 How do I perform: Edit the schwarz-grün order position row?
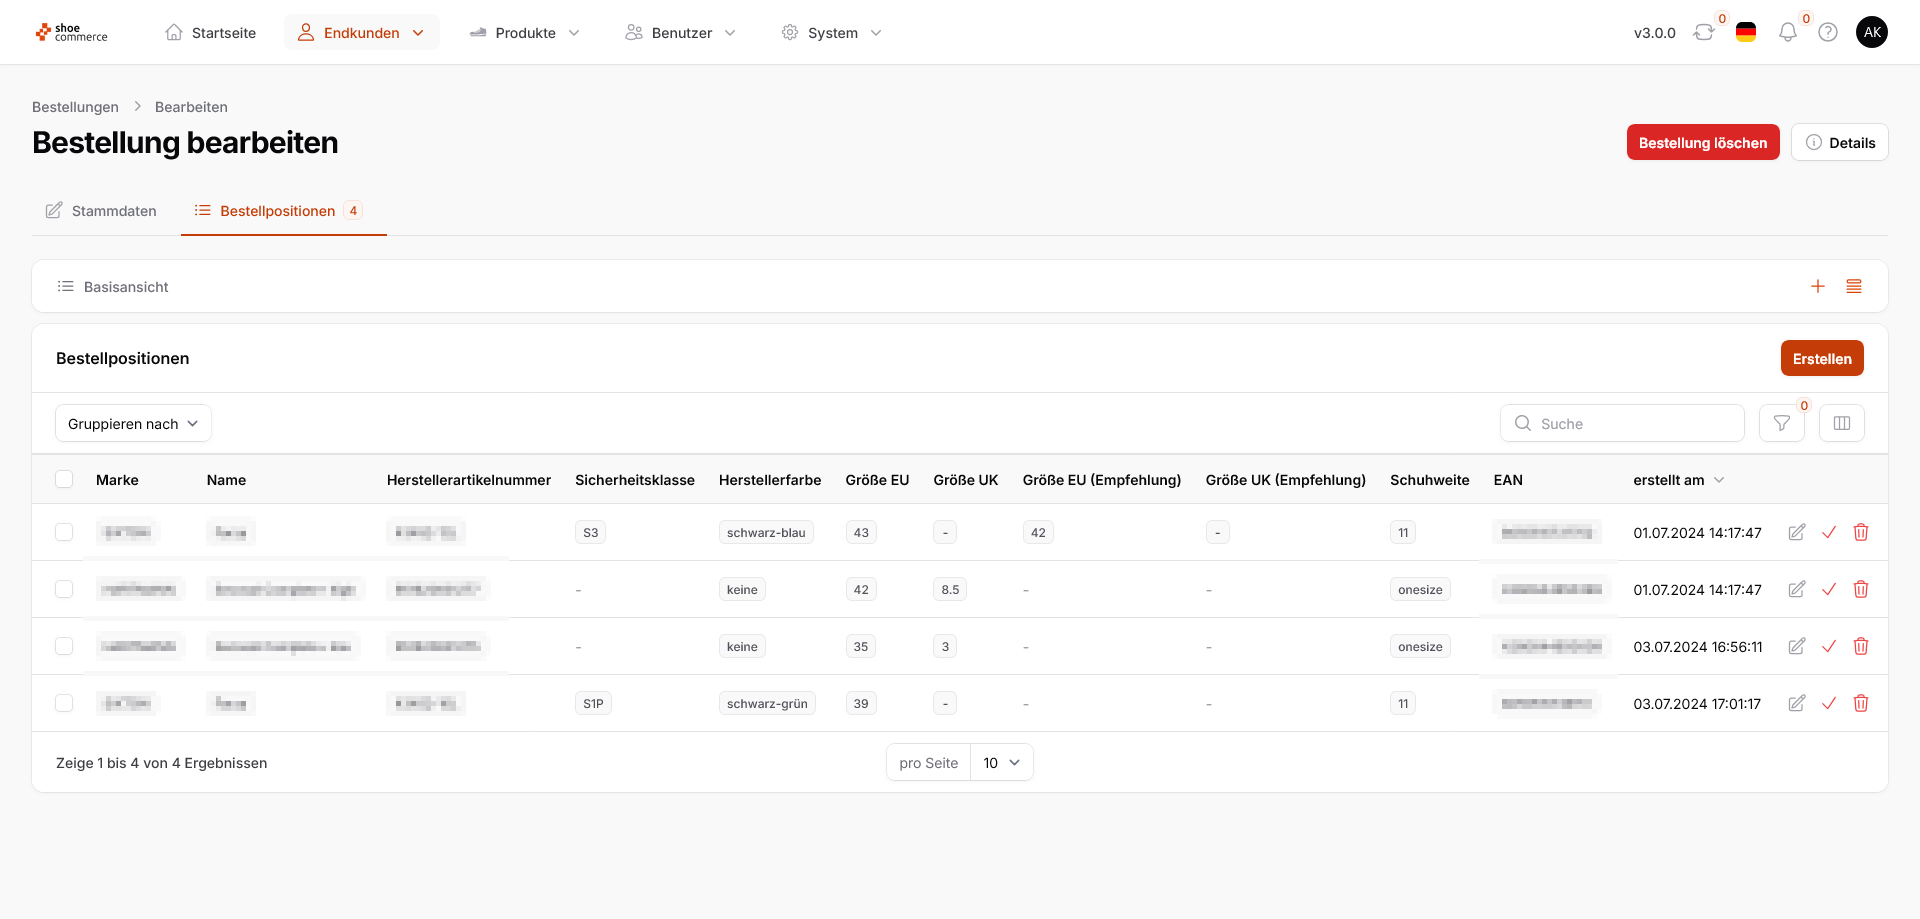point(1796,704)
